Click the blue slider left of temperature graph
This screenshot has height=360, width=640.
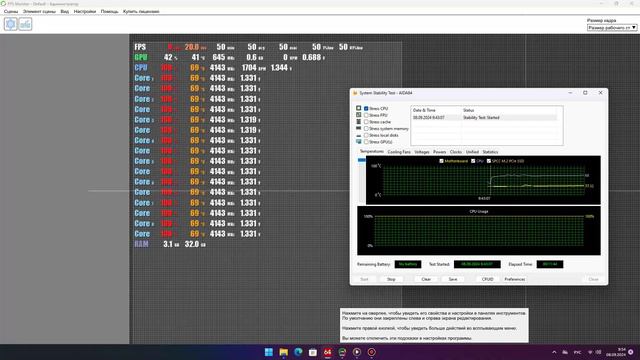[x=362, y=160]
